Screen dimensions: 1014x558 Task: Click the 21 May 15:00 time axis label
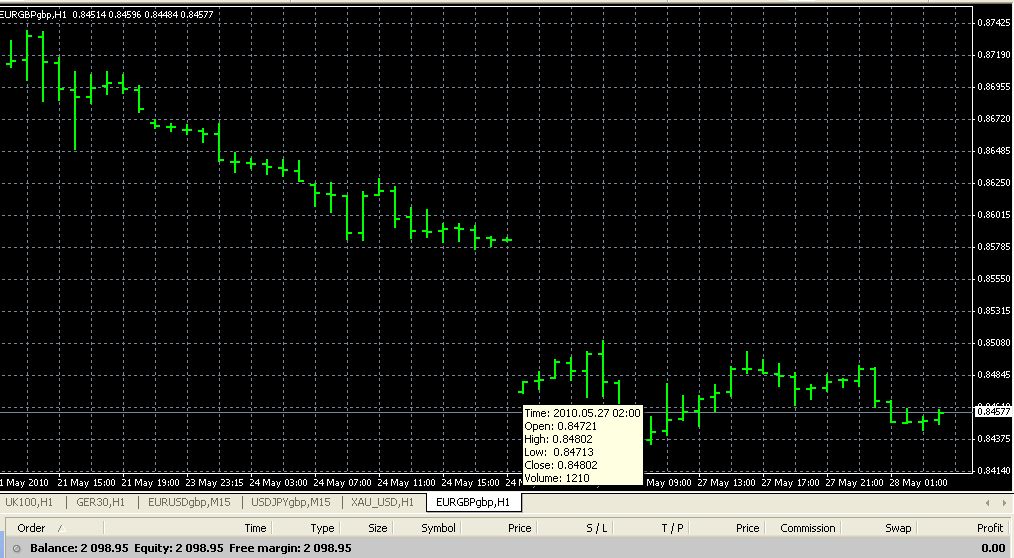coord(86,482)
